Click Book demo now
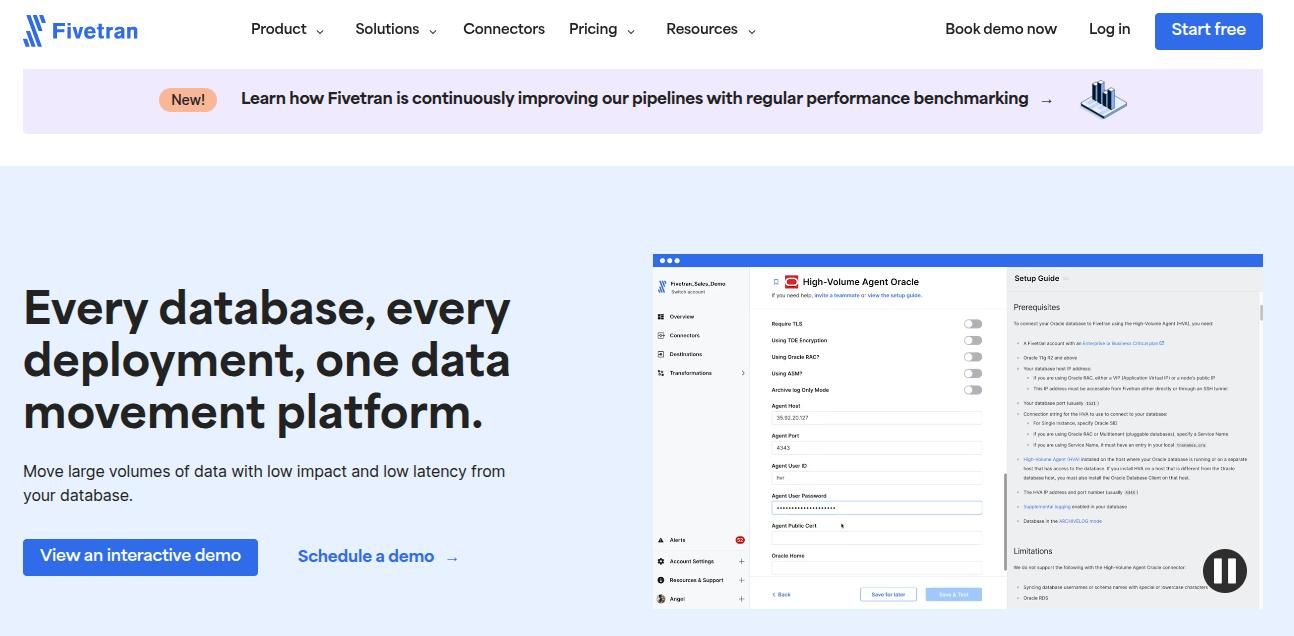1294x636 pixels. point(1001,29)
